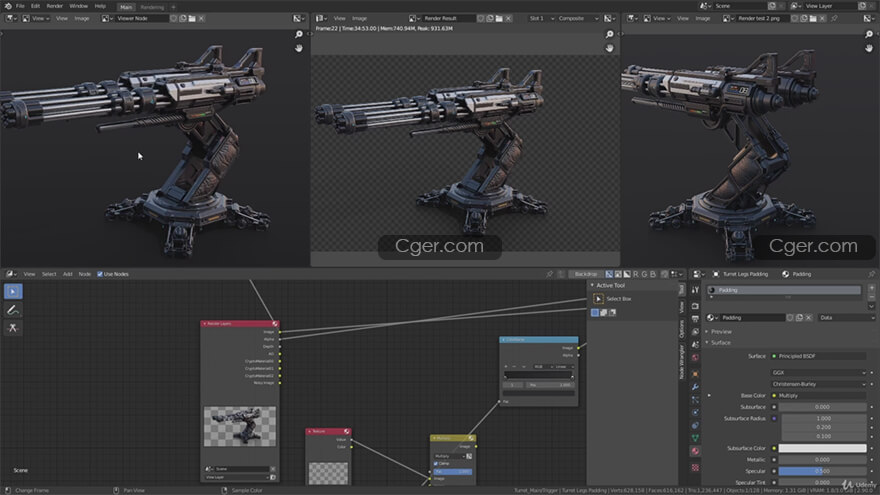Click the zoom magnifier in Render test 2.png editor
Screen dimensions: 880x495
tap(869, 34)
